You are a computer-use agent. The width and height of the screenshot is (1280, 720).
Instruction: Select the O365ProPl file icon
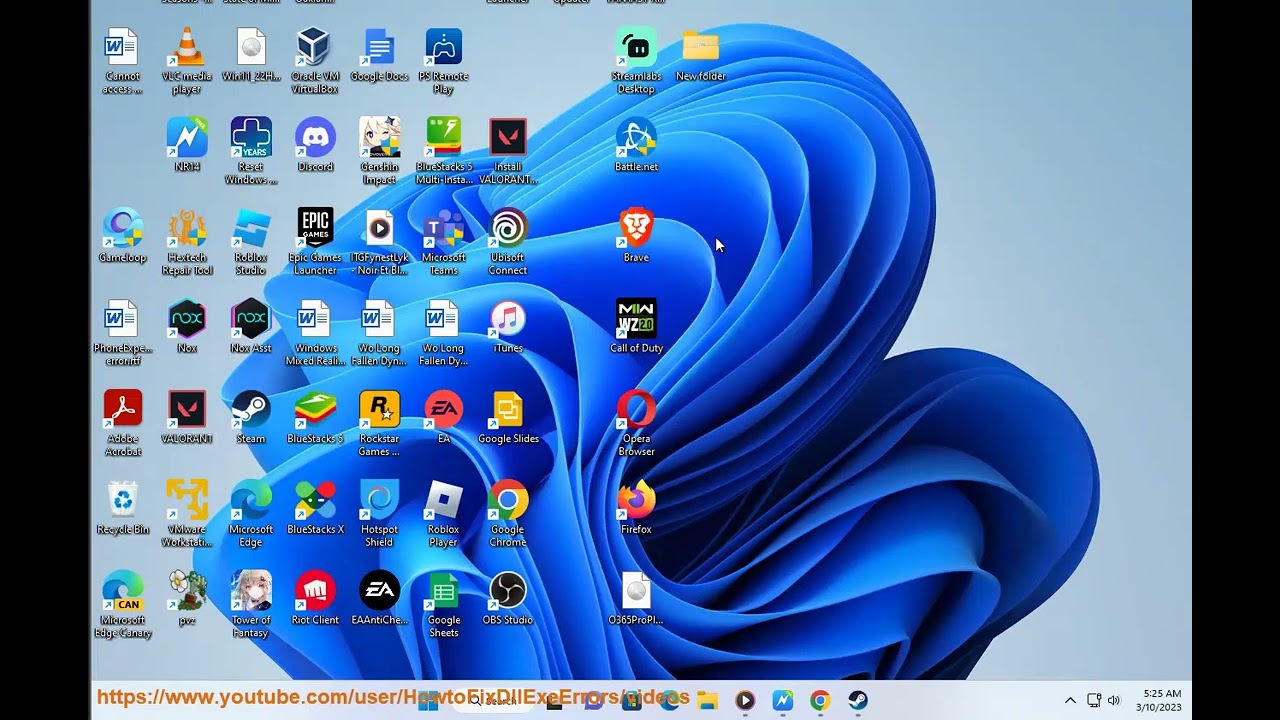pos(636,599)
